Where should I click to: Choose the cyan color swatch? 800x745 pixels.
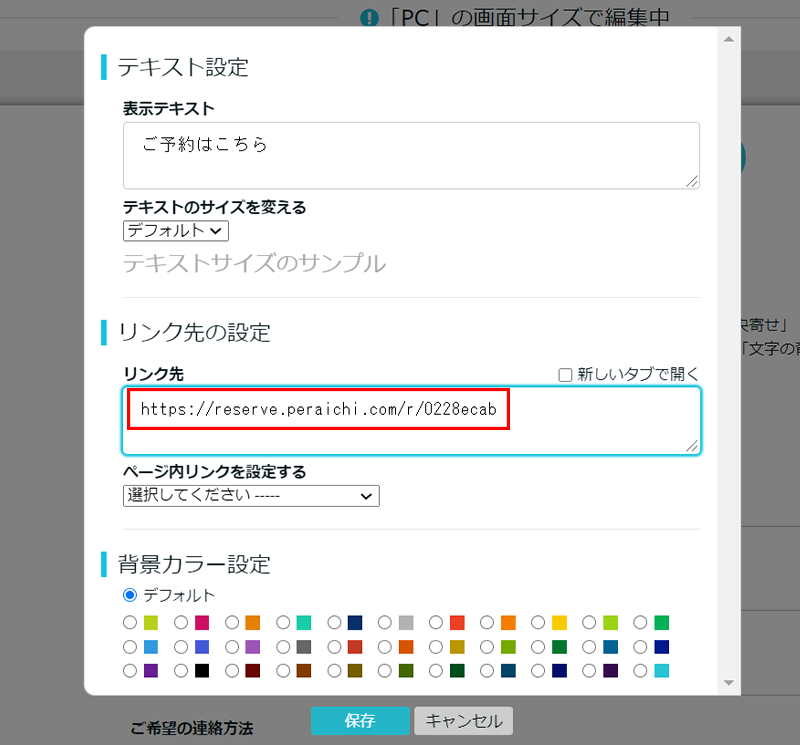tap(640, 671)
